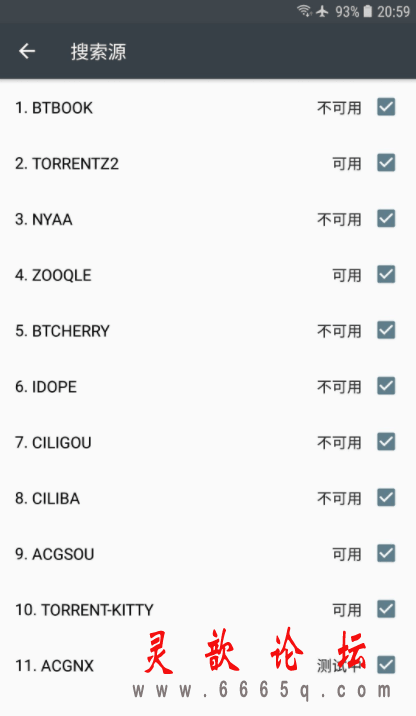Screen dimensions: 416x716
Task: Toggle the ZOOQLE checkbox
Action: tap(386, 274)
